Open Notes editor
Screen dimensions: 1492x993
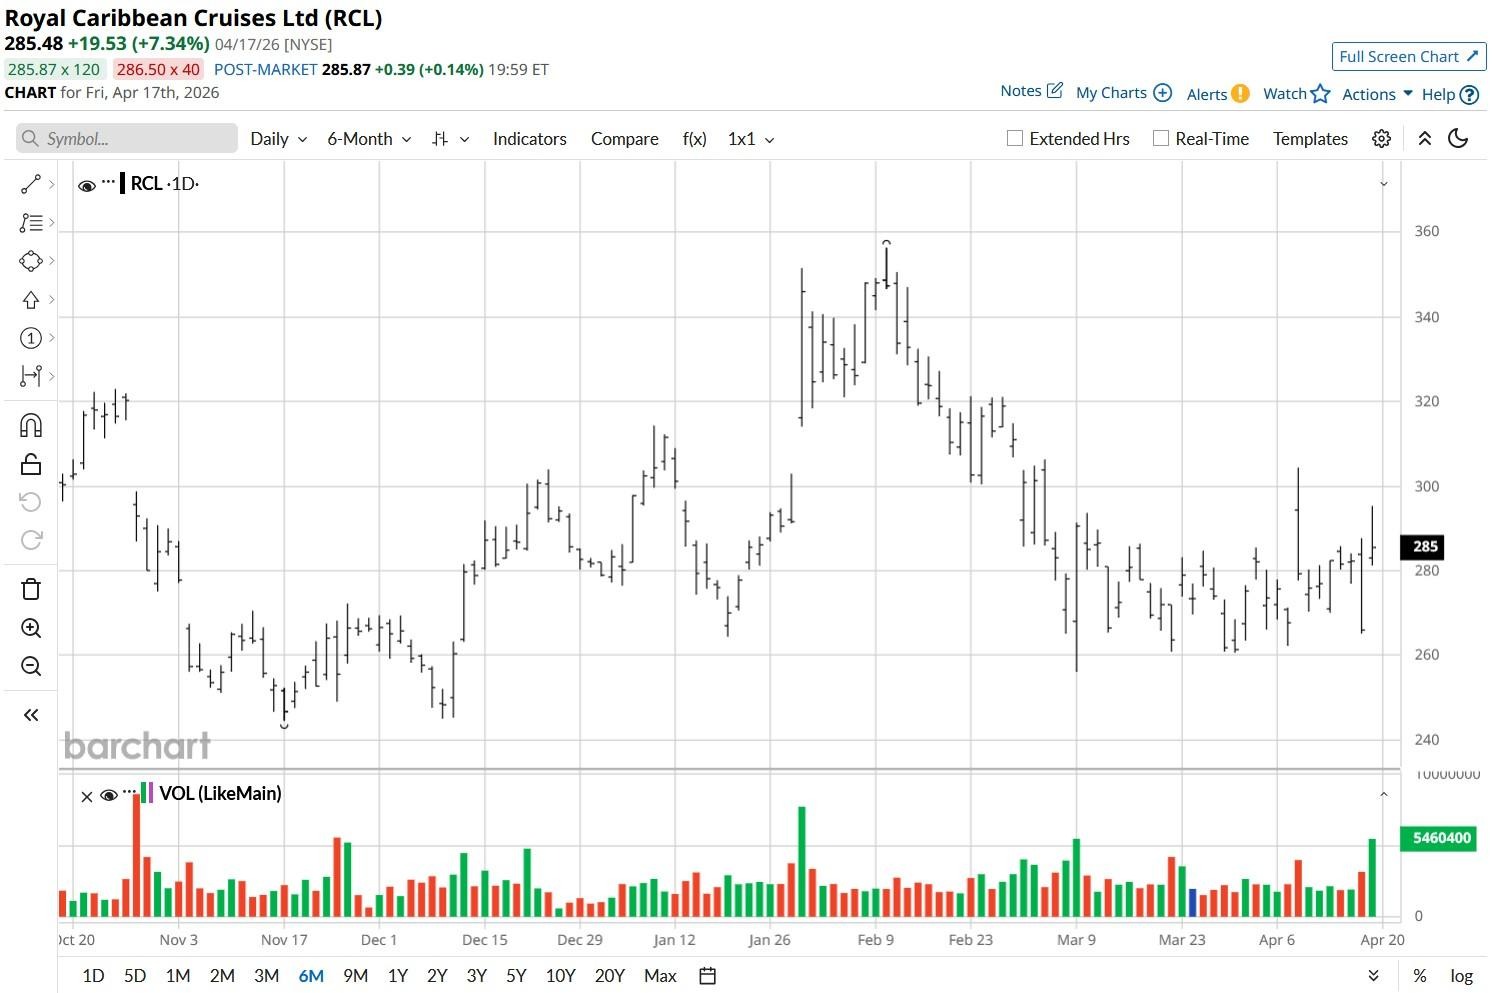pyautogui.click(x=1031, y=91)
